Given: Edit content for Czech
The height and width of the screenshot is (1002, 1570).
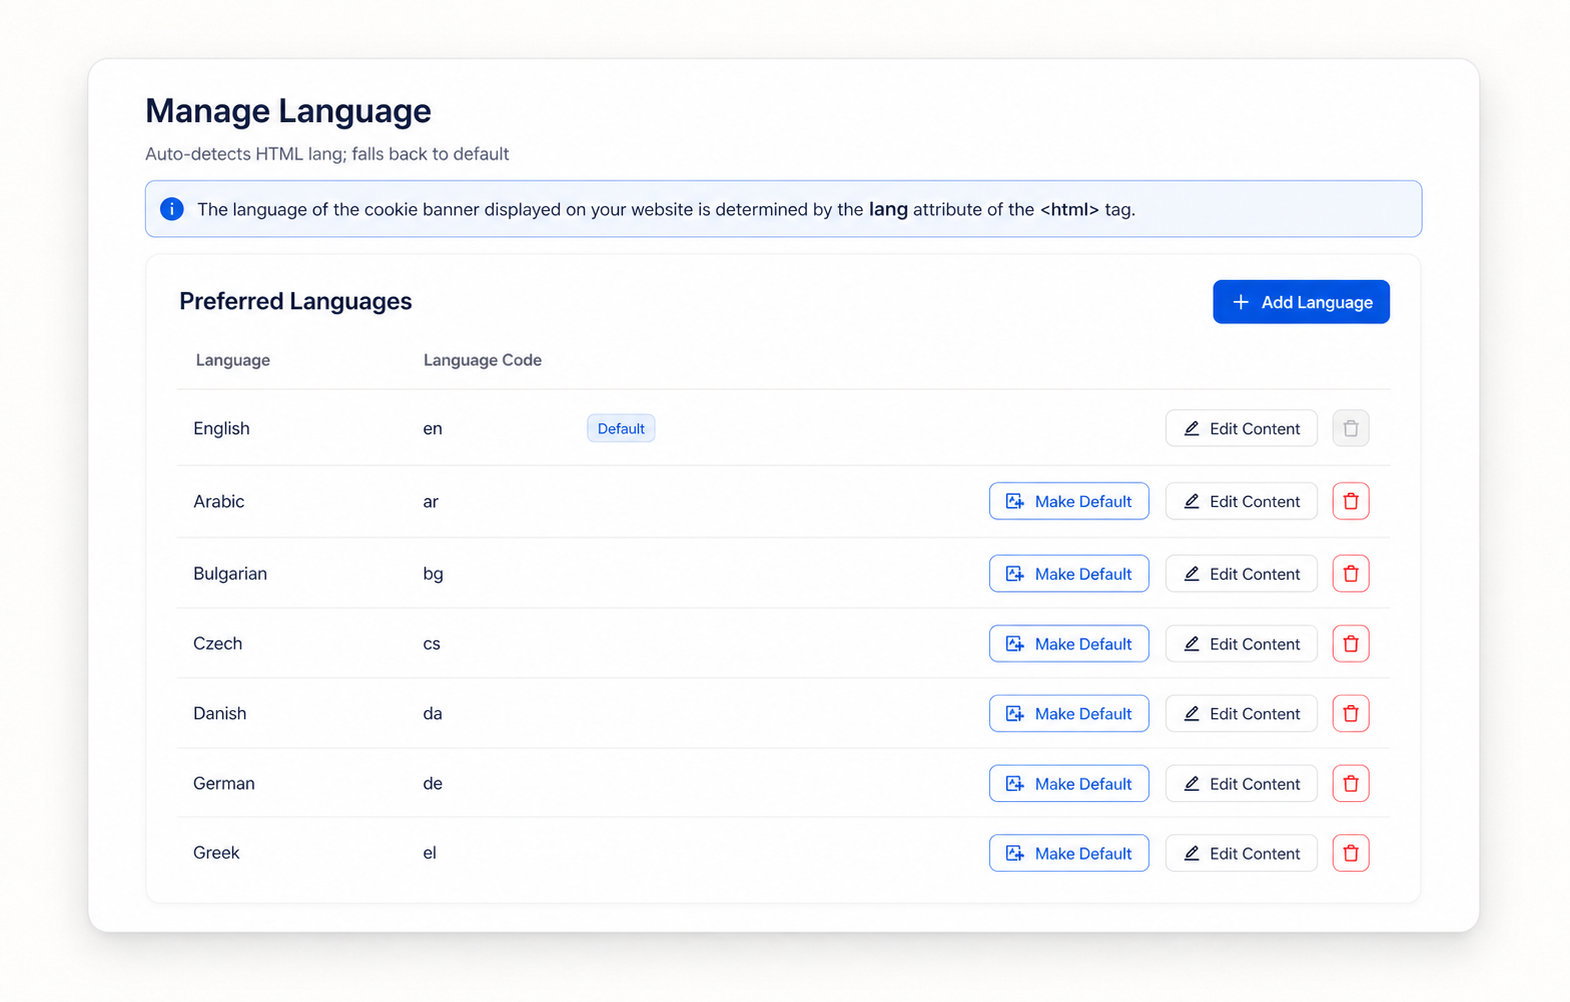Looking at the screenshot, I should pyautogui.click(x=1241, y=644).
